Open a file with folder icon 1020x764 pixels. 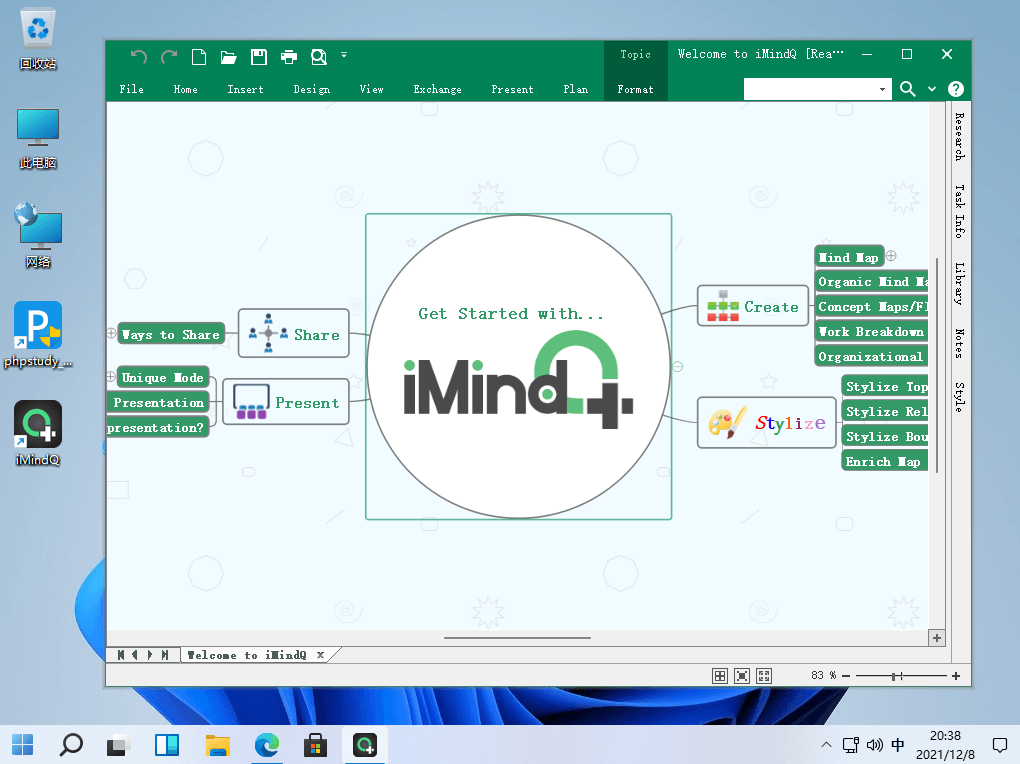point(228,57)
